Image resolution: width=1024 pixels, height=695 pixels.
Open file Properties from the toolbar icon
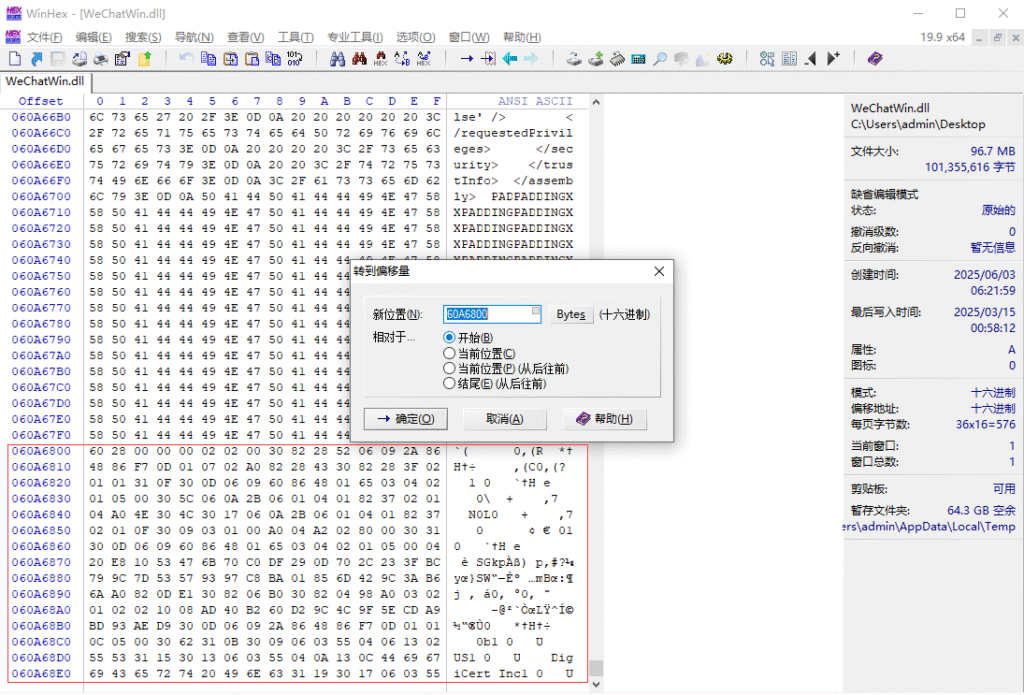[122, 59]
